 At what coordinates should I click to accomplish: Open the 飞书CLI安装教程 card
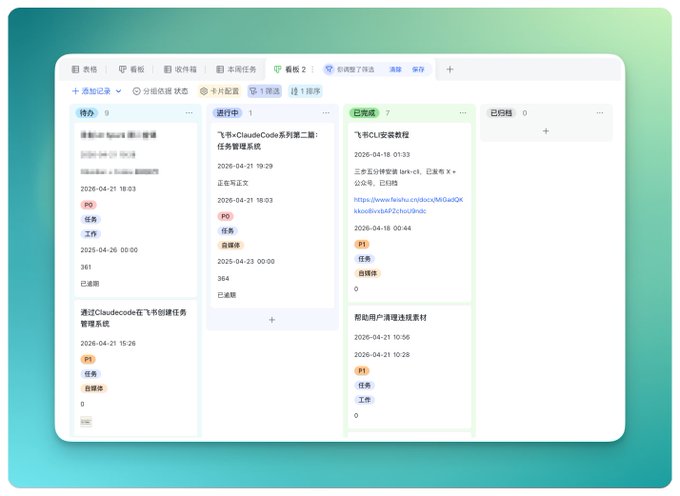pyautogui.click(x=409, y=212)
